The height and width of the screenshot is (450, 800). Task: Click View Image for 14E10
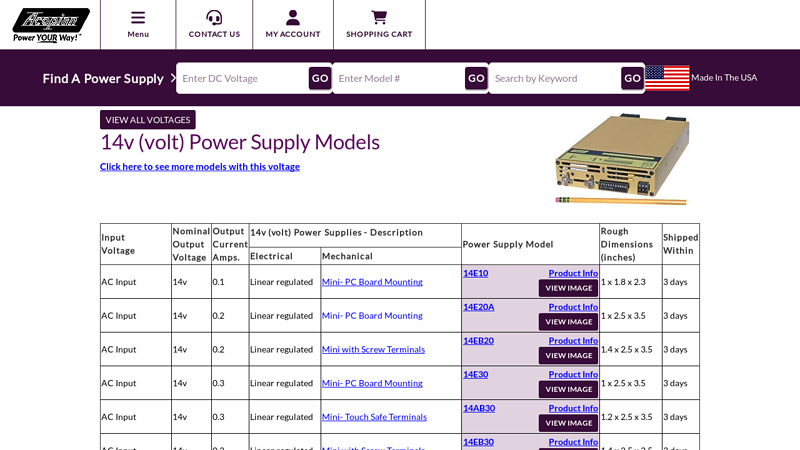click(568, 288)
